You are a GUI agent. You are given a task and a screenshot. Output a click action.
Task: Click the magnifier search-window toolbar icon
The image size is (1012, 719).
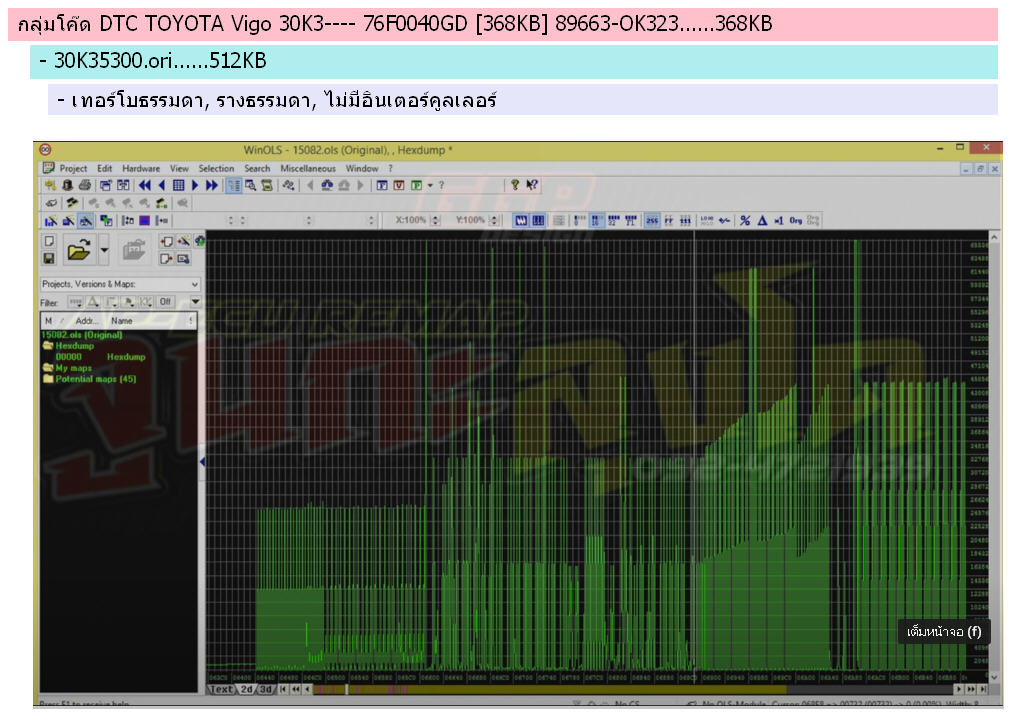pyautogui.click(x=250, y=185)
